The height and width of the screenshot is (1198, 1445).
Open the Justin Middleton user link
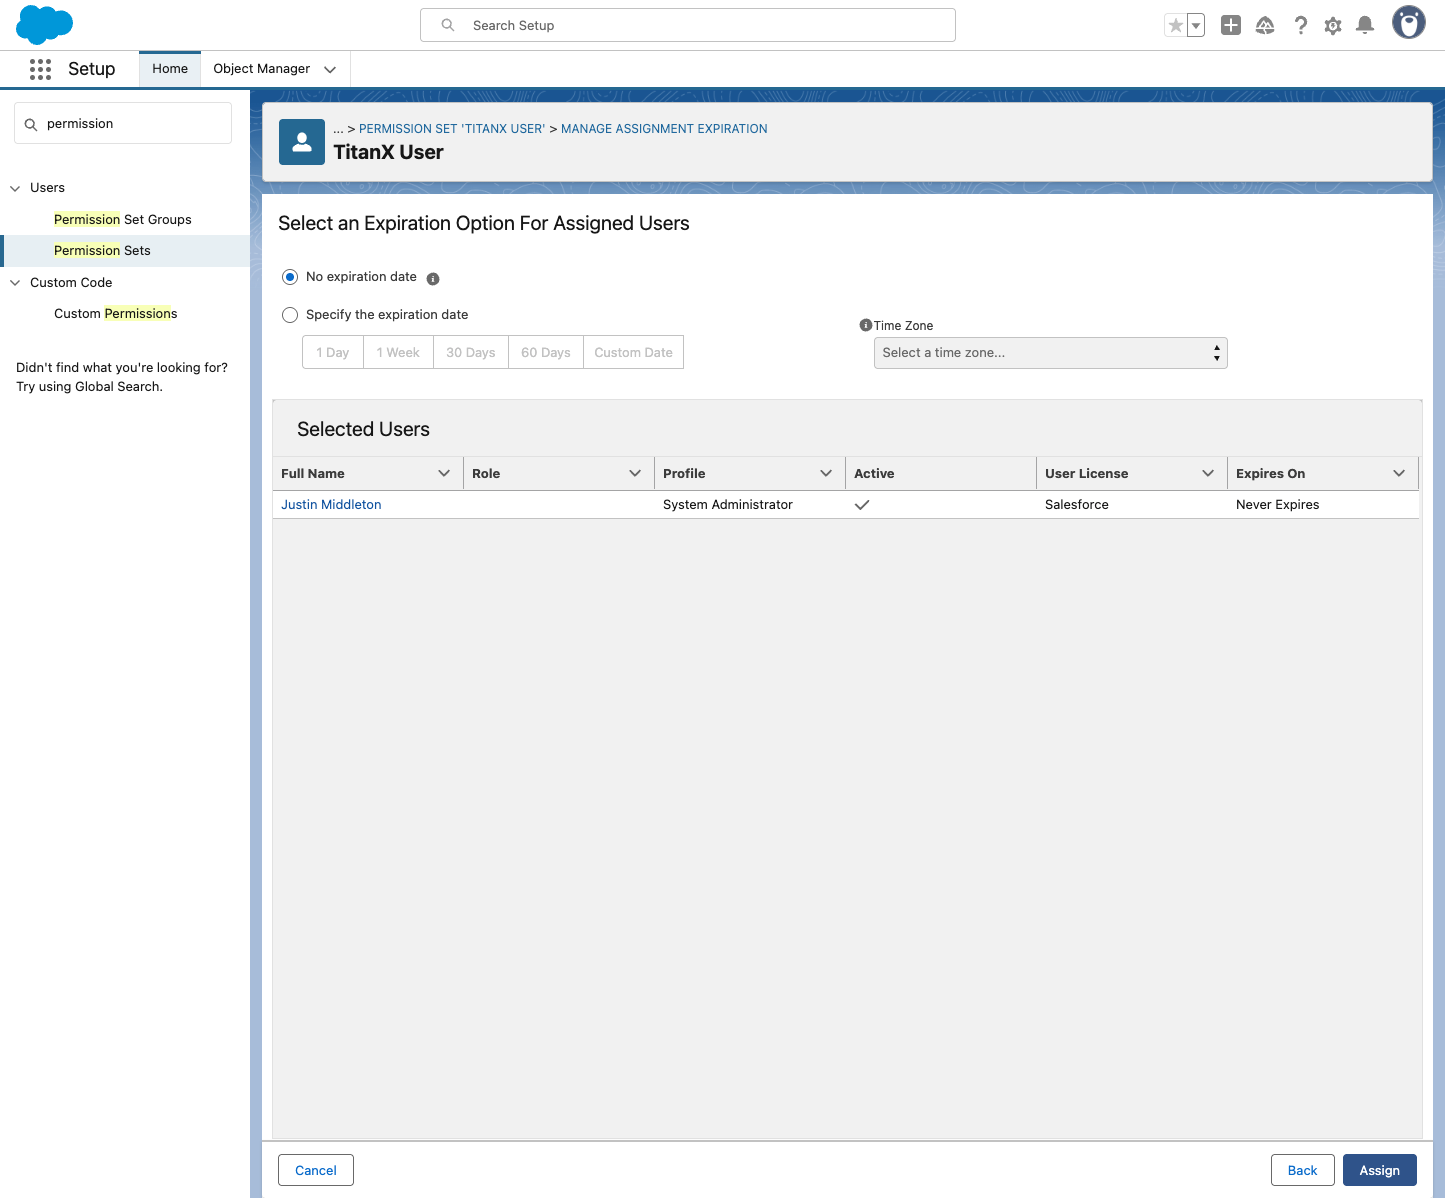point(331,505)
